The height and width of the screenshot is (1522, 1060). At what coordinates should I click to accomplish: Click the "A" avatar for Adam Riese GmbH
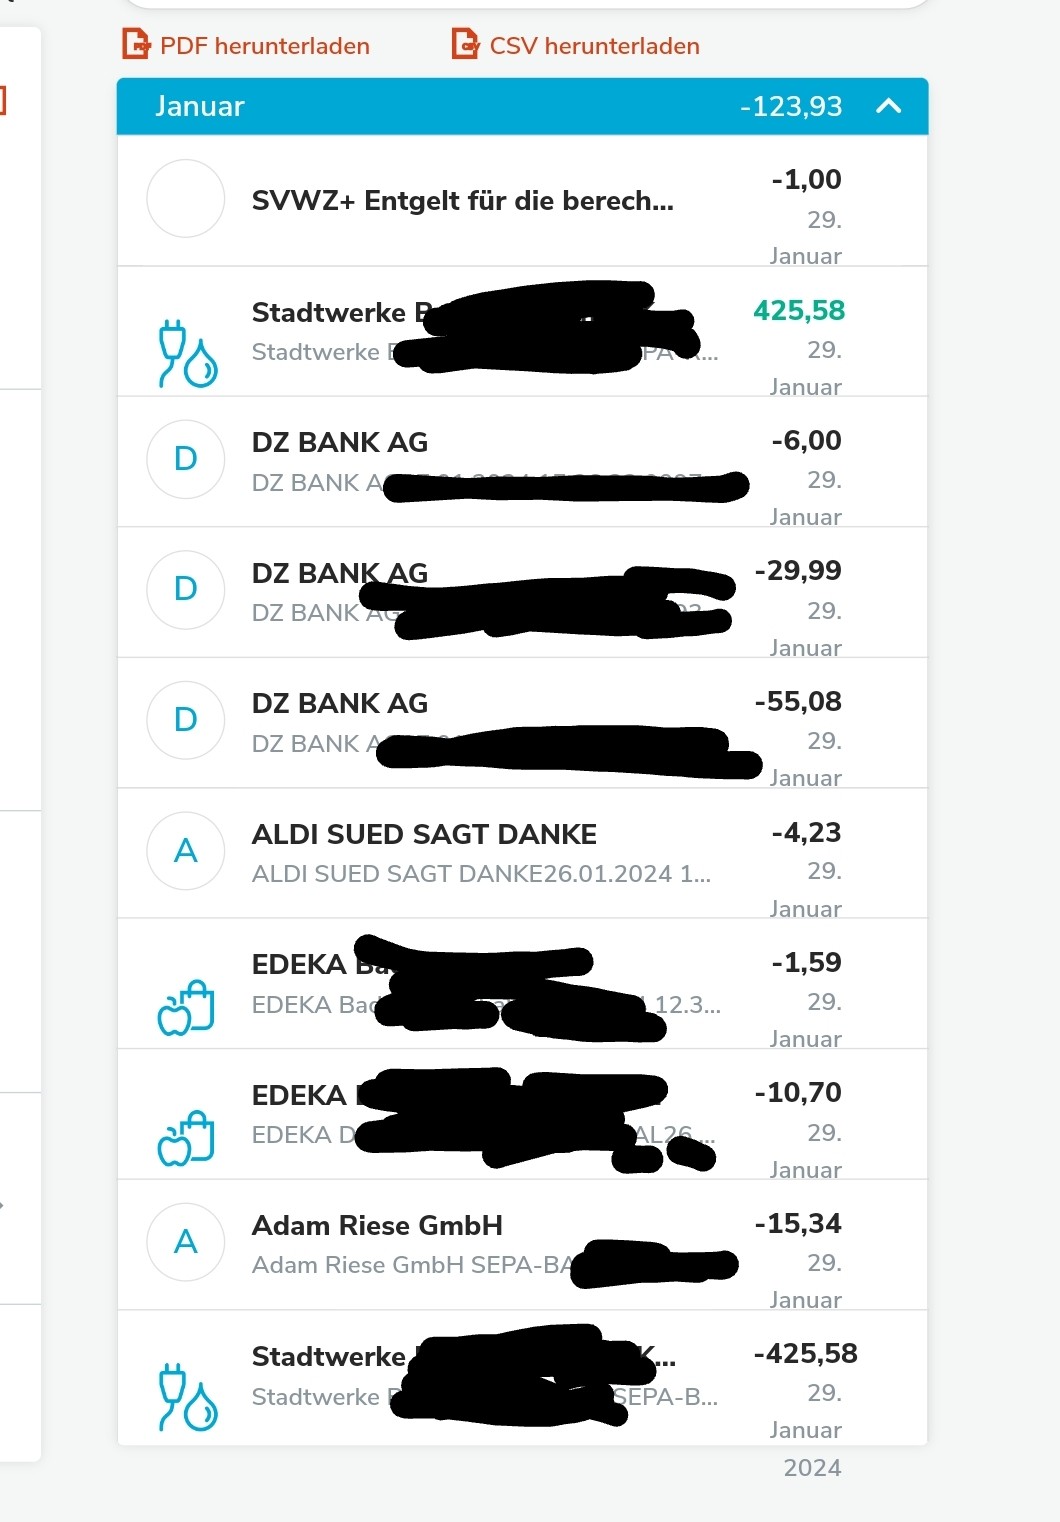coord(186,1242)
